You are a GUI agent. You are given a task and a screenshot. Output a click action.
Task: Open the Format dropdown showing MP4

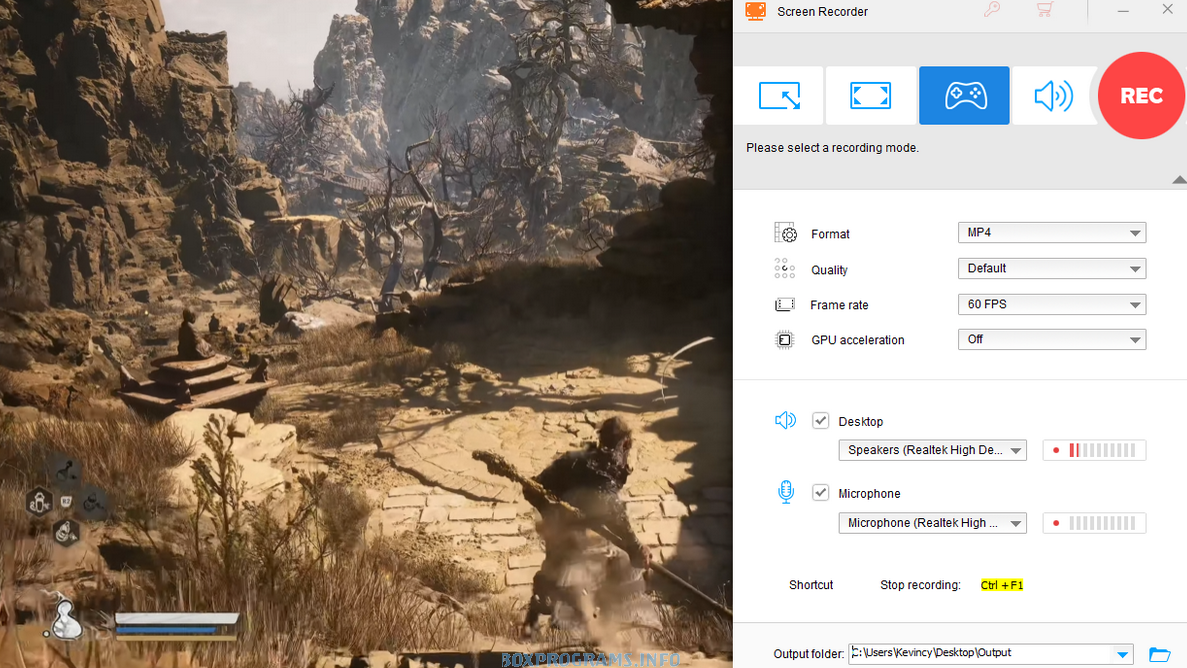click(1051, 233)
